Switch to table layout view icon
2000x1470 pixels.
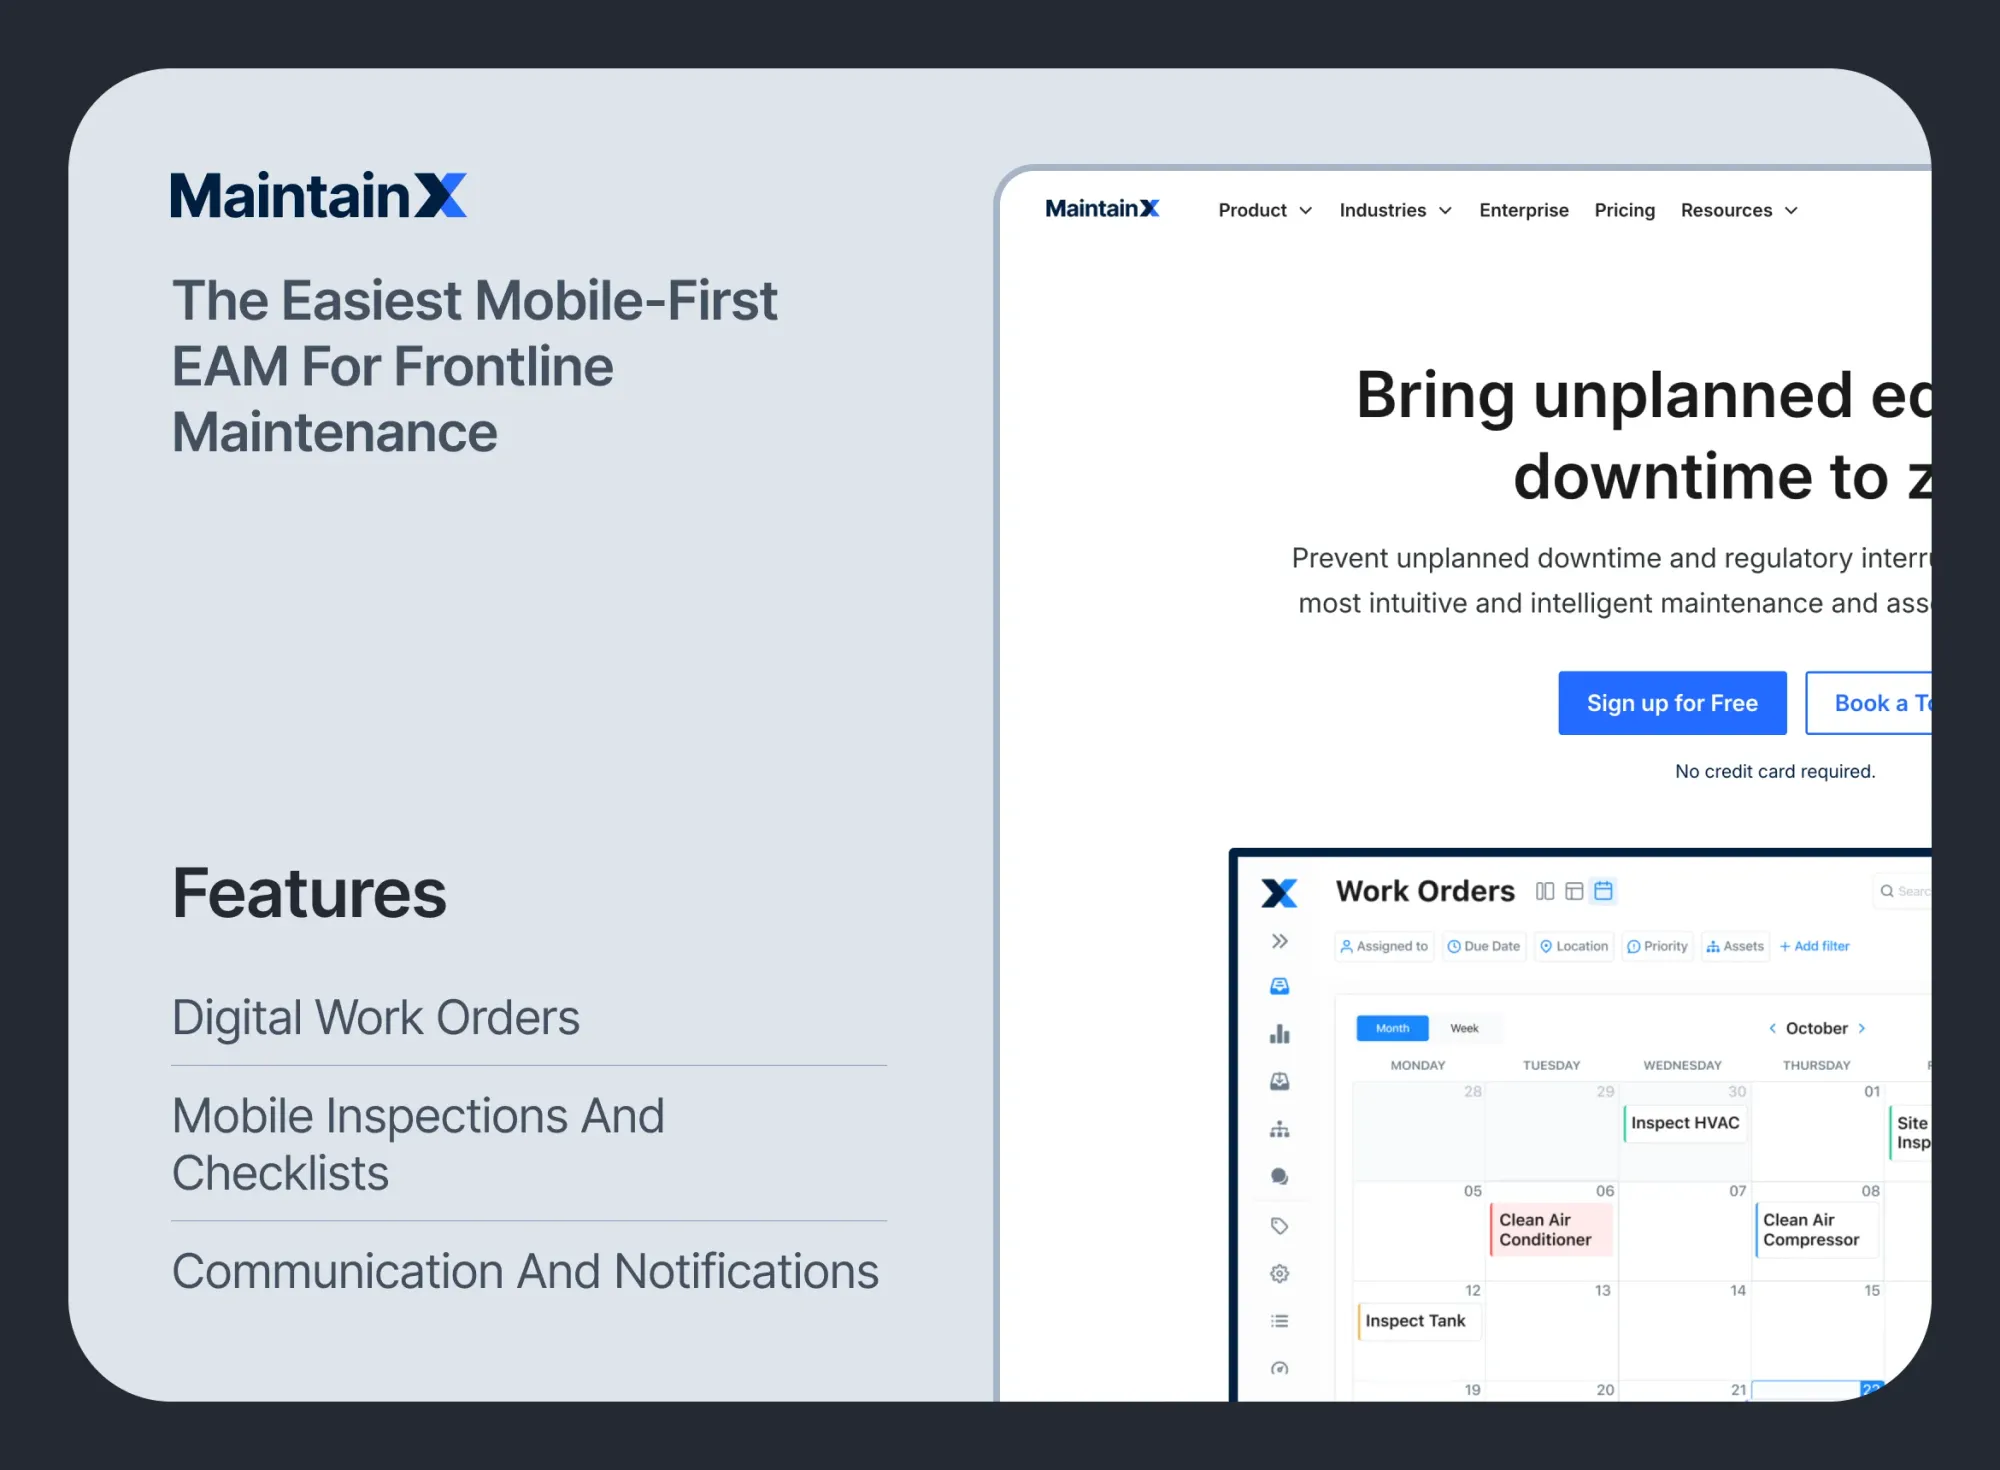1574,891
